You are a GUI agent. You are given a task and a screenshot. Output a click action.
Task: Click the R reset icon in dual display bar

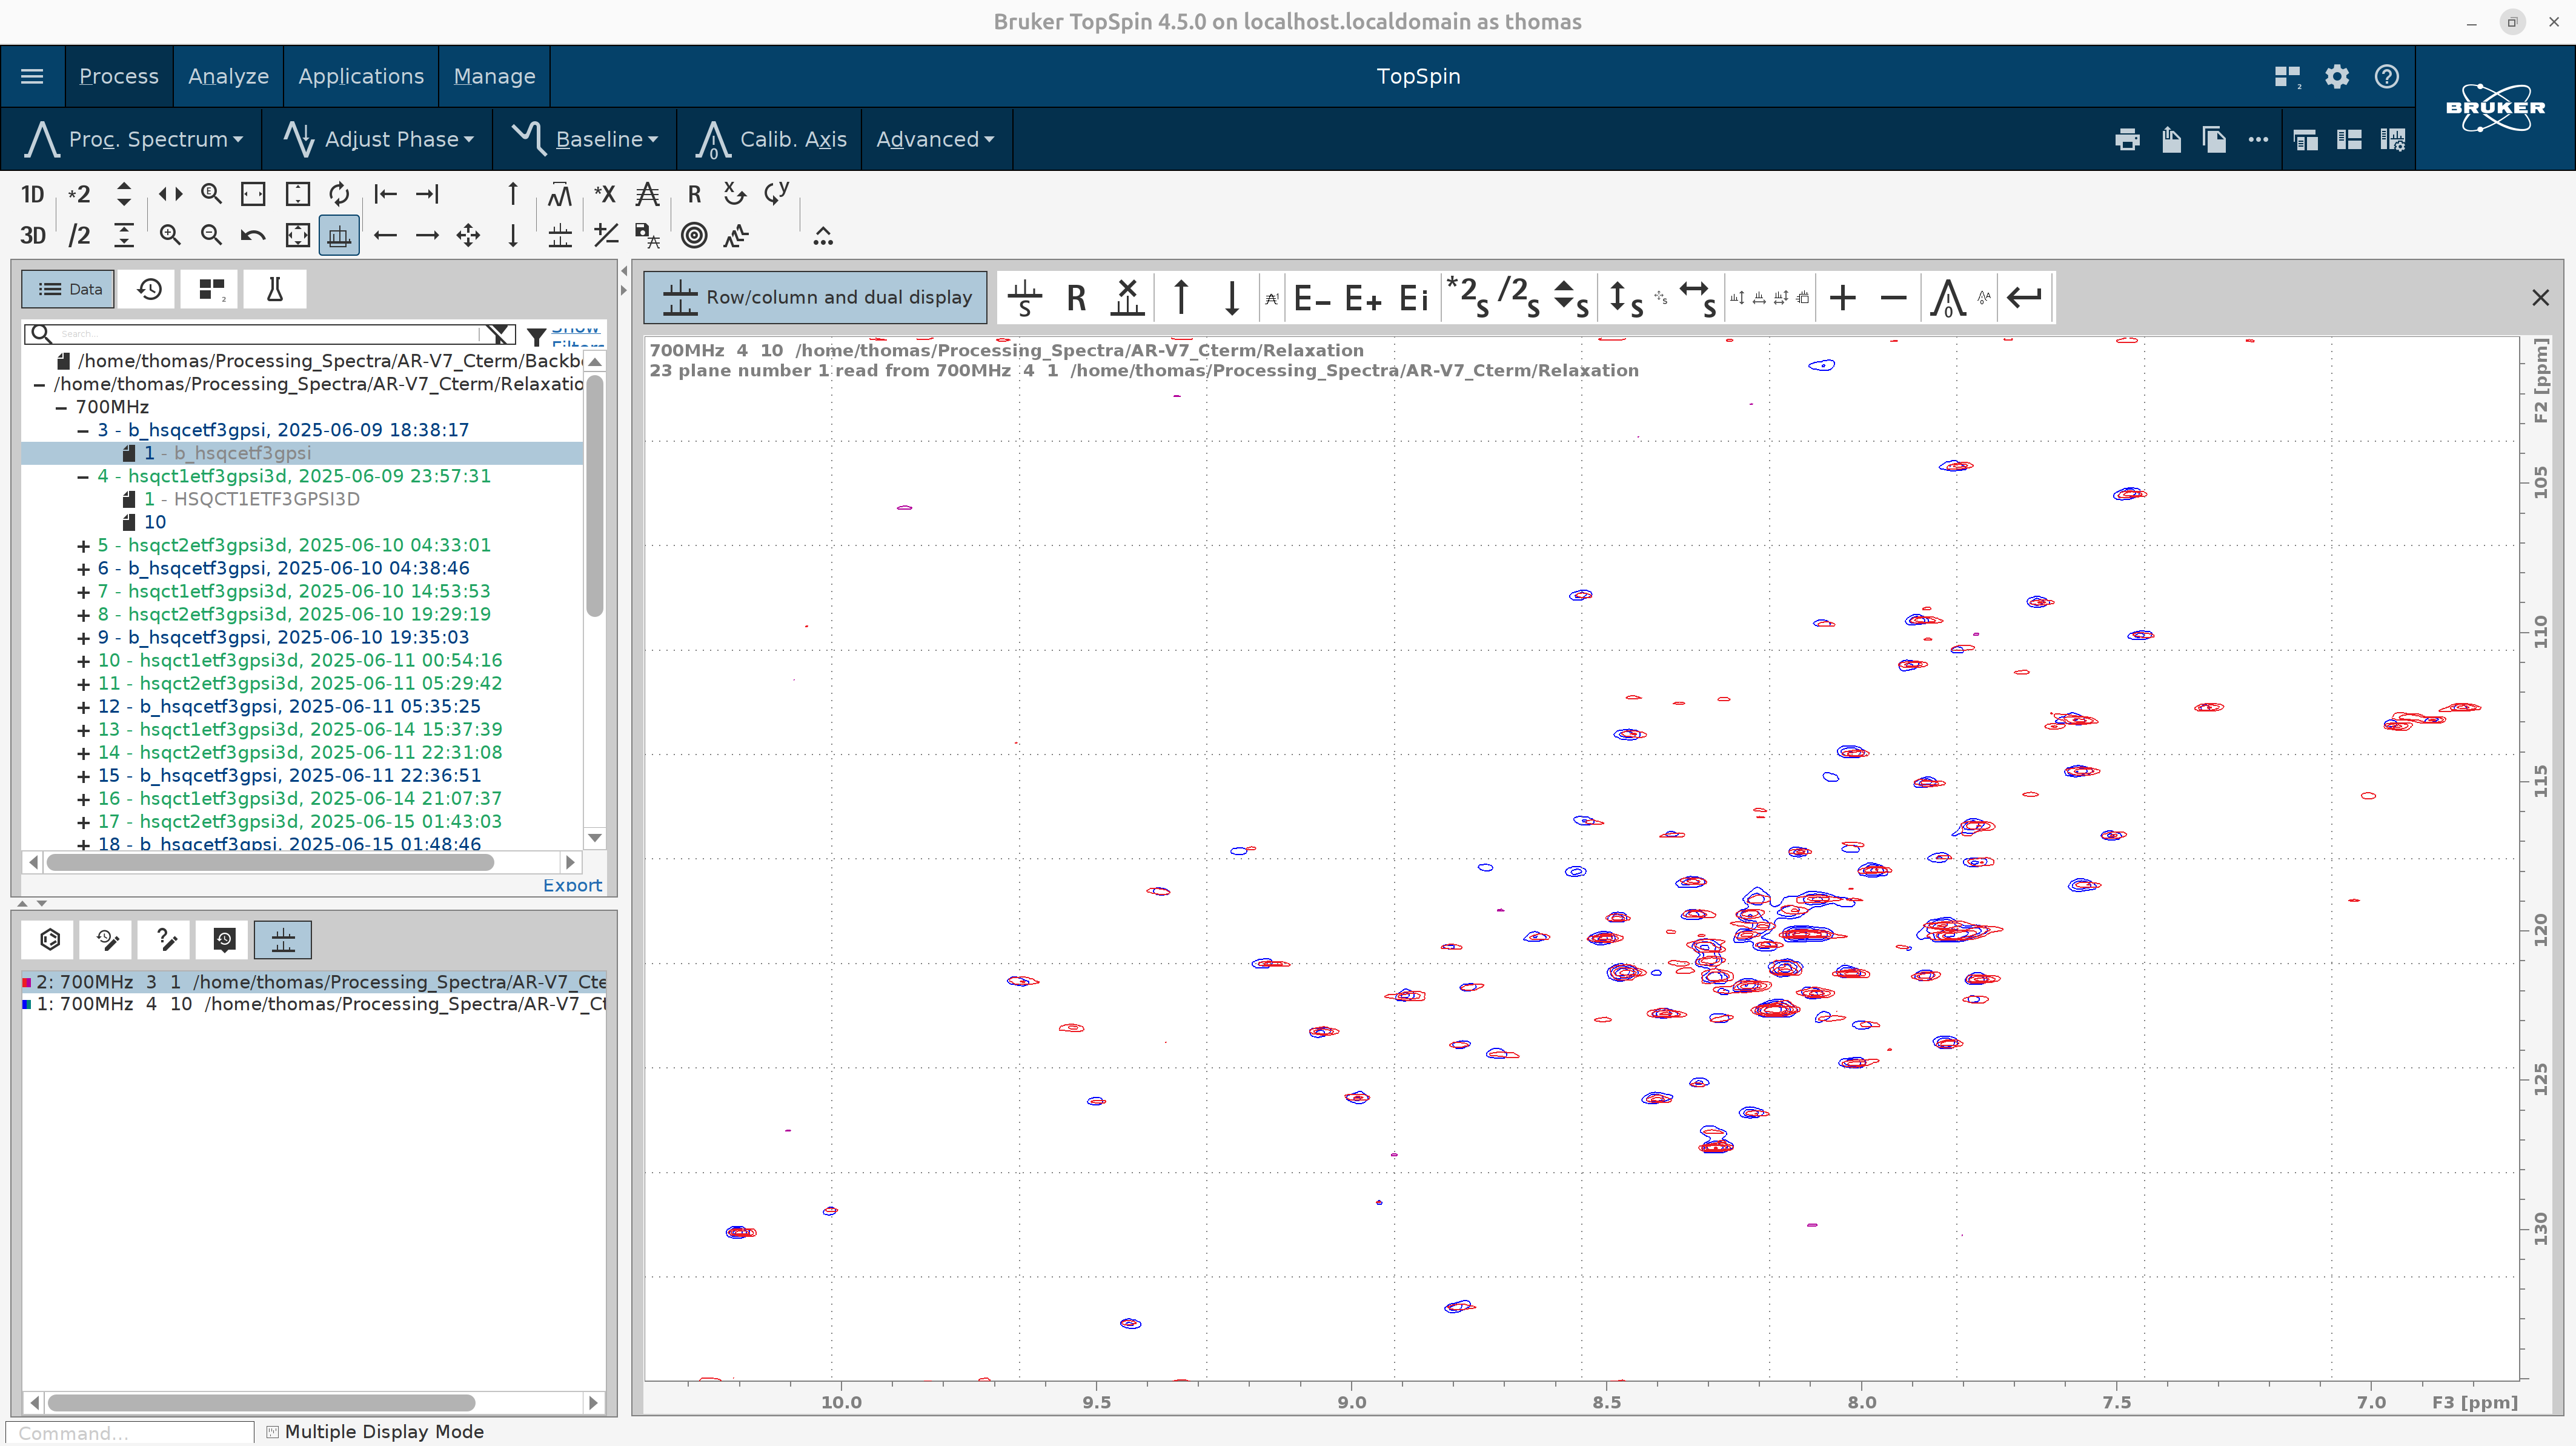click(x=1076, y=297)
